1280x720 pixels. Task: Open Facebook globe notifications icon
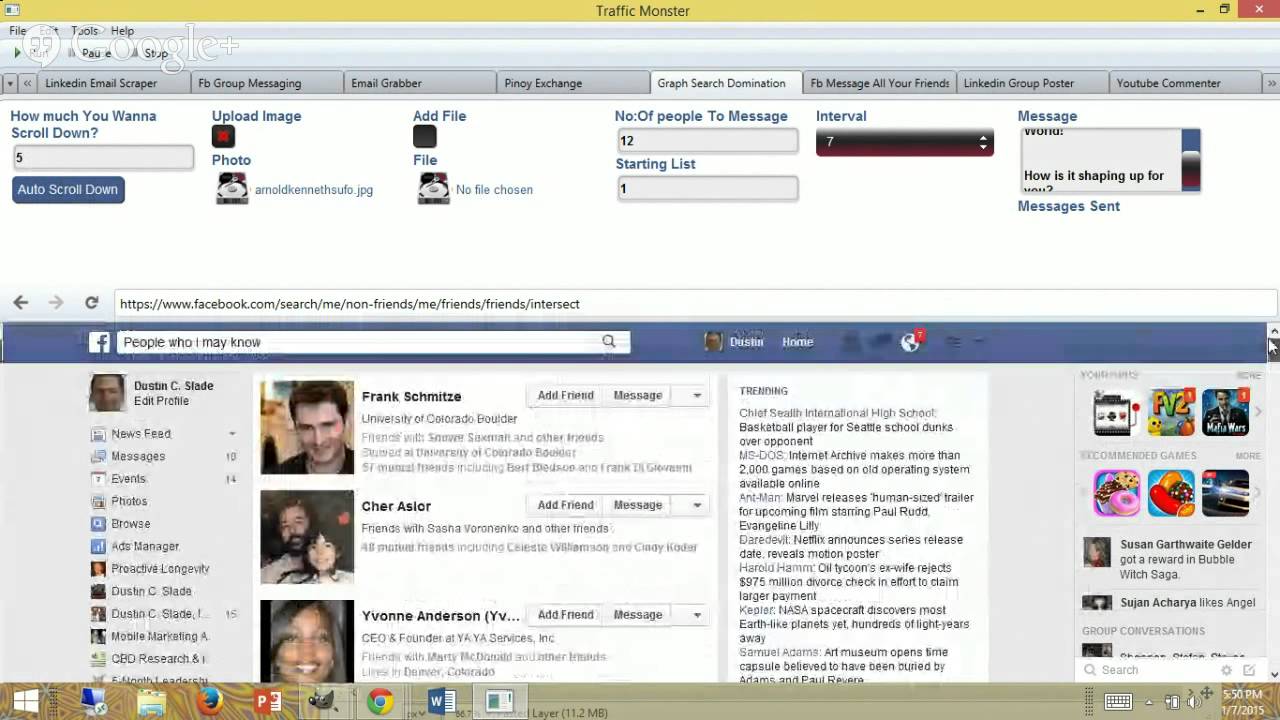click(910, 342)
